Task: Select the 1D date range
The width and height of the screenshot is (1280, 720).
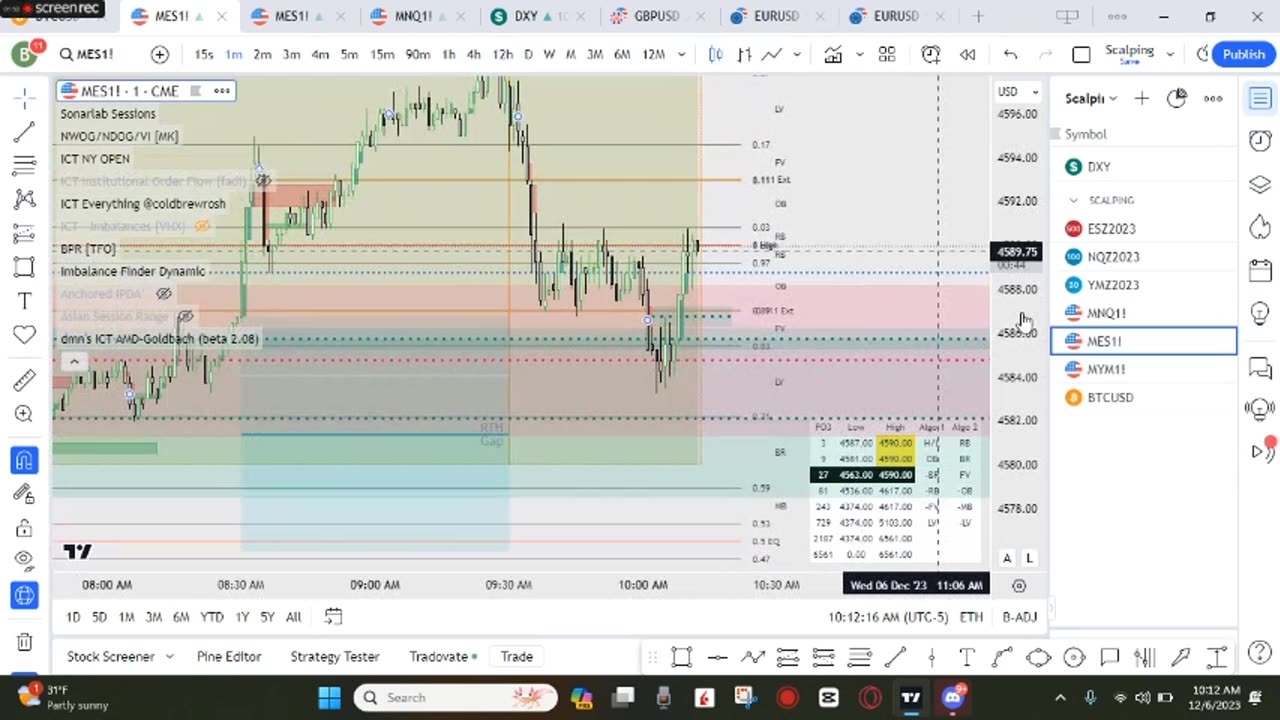Action: click(73, 617)
